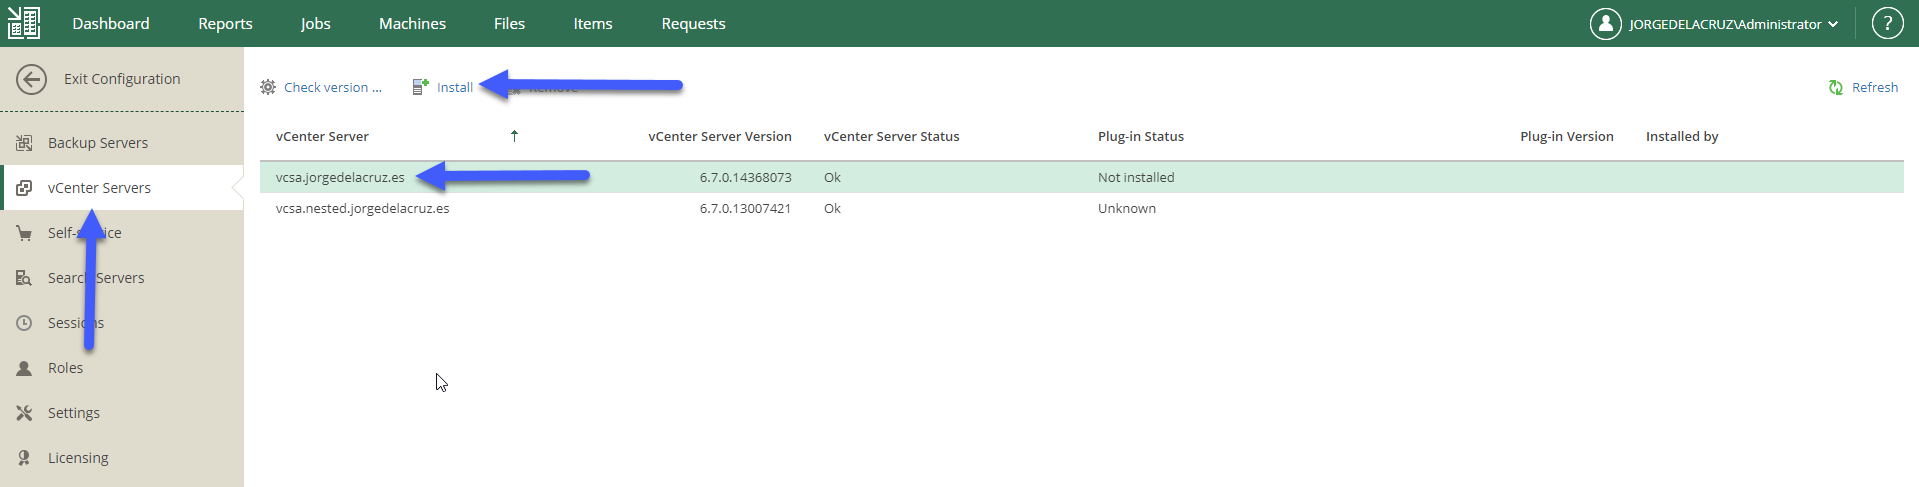Click Ok status for vcsa.jorgedelacruz.es
The width and height of the screenshot is (1919, 487).
[832, 178]
